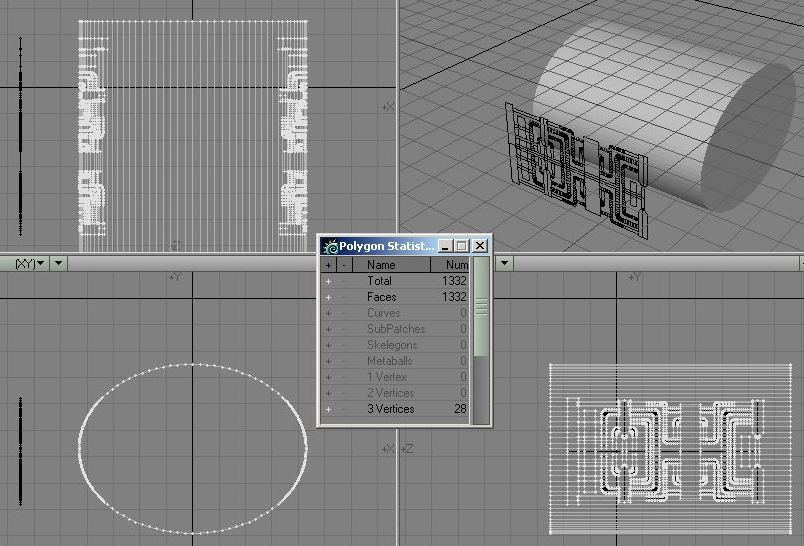The width and height of the screenshot is (804, 546).
Task: Click the 3 Vertices row label
Action: click(390, 409)
